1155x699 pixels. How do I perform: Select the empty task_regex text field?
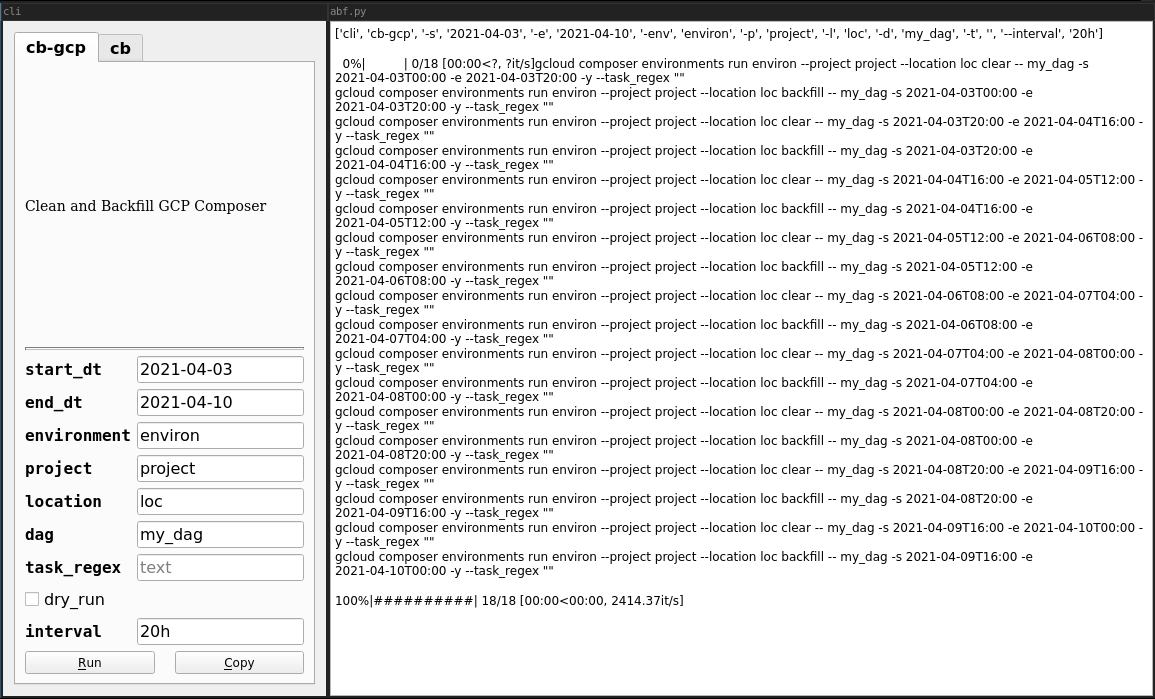(x=220, y=567)
